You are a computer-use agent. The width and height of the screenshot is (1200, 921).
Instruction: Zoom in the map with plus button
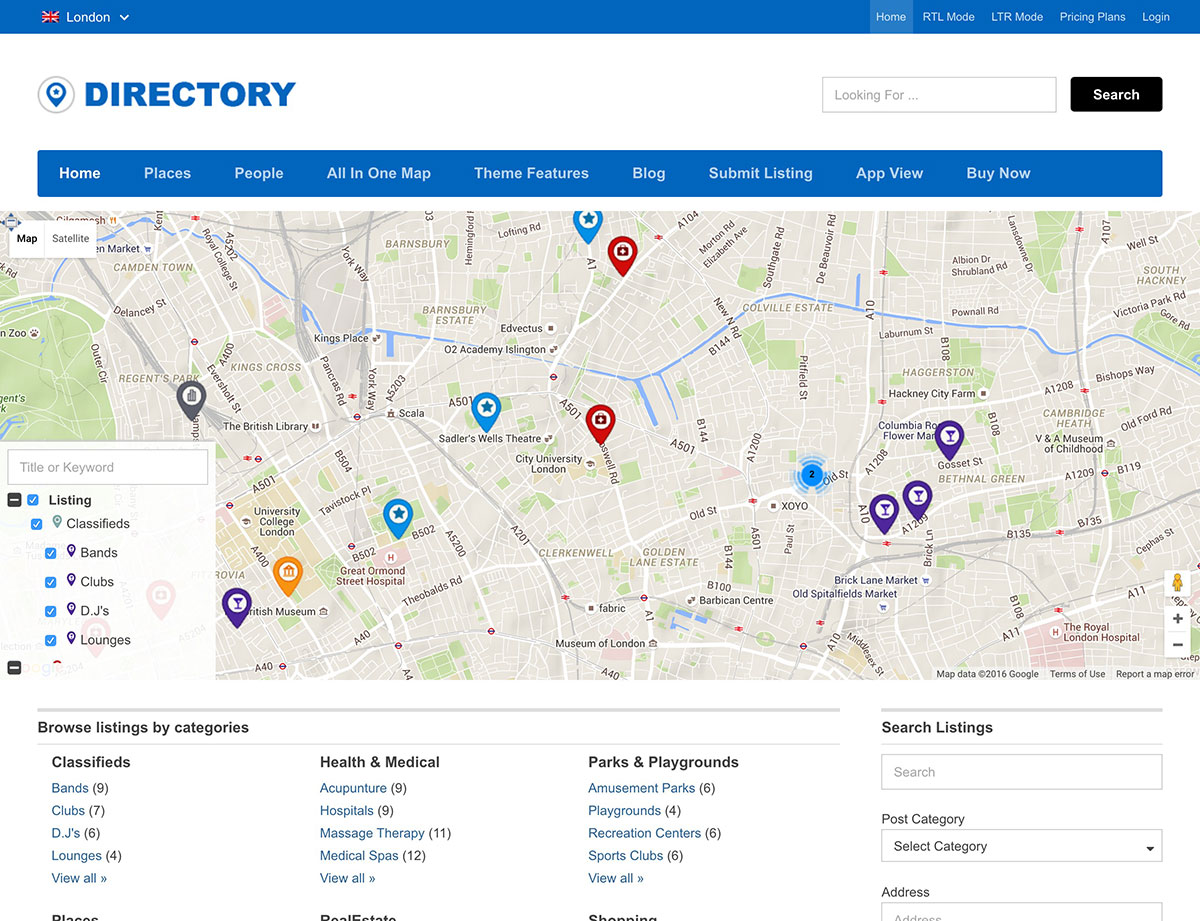[x=1177, y=619]
